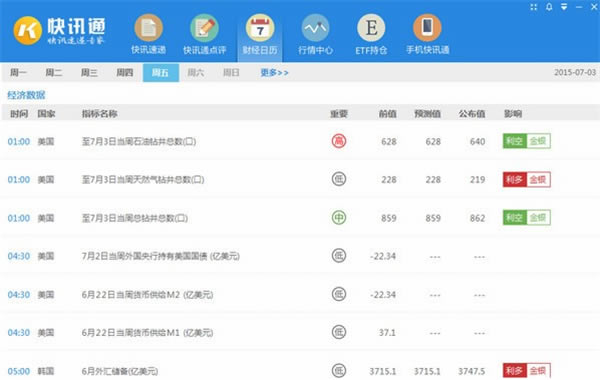
Task: Minimize the 快讯通 window
Action: tap(579, 7)
